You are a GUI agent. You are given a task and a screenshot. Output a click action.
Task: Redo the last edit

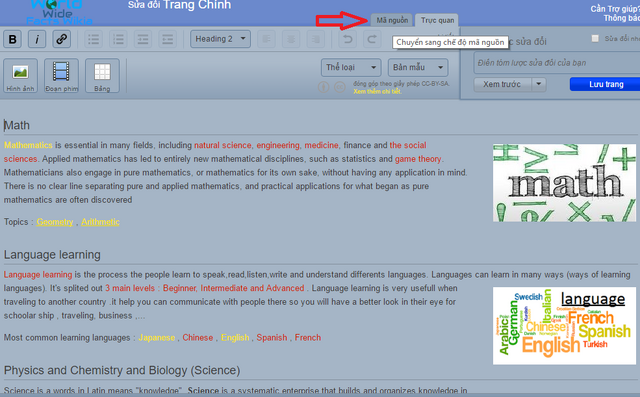pos(372,39)
